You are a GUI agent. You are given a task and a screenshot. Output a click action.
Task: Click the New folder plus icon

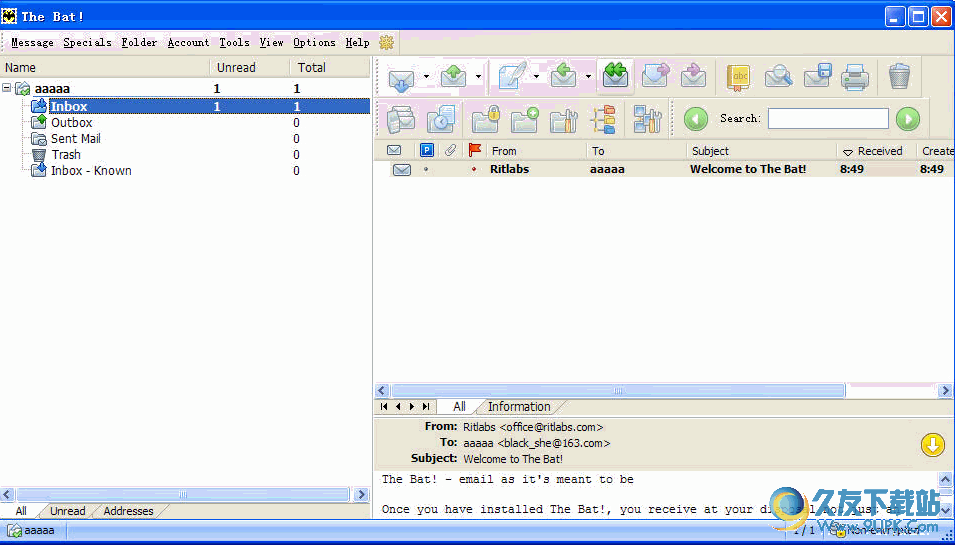click(x=524, y=119)
